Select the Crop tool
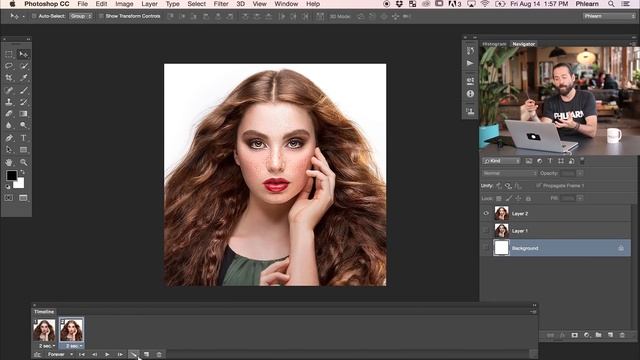640x360 pixels. [9, 78]
